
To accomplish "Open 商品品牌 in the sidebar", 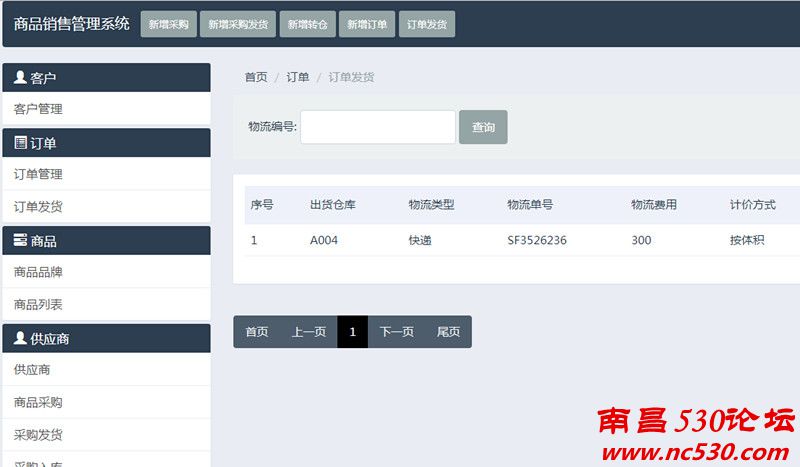I will point(38,272).
